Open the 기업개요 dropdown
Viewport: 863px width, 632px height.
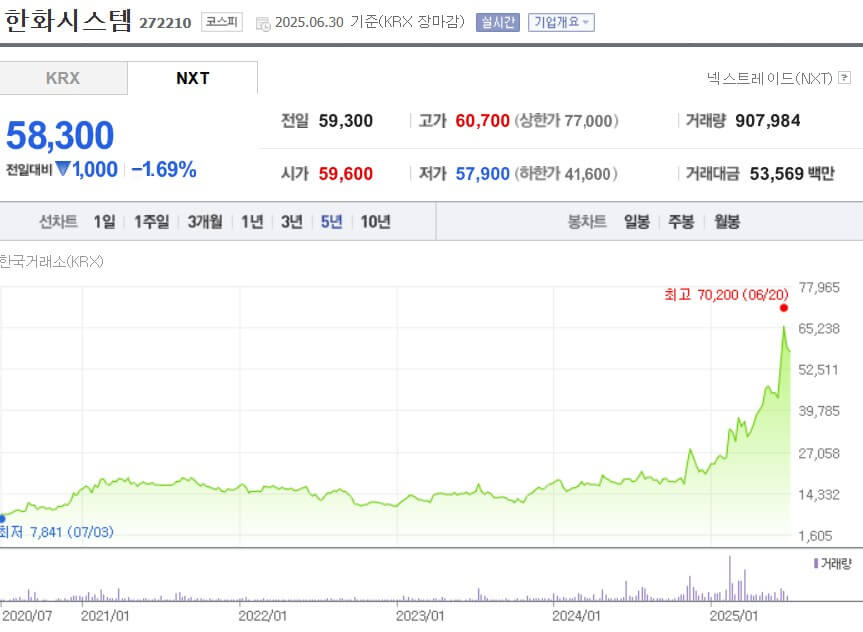[x=561, y=22]
